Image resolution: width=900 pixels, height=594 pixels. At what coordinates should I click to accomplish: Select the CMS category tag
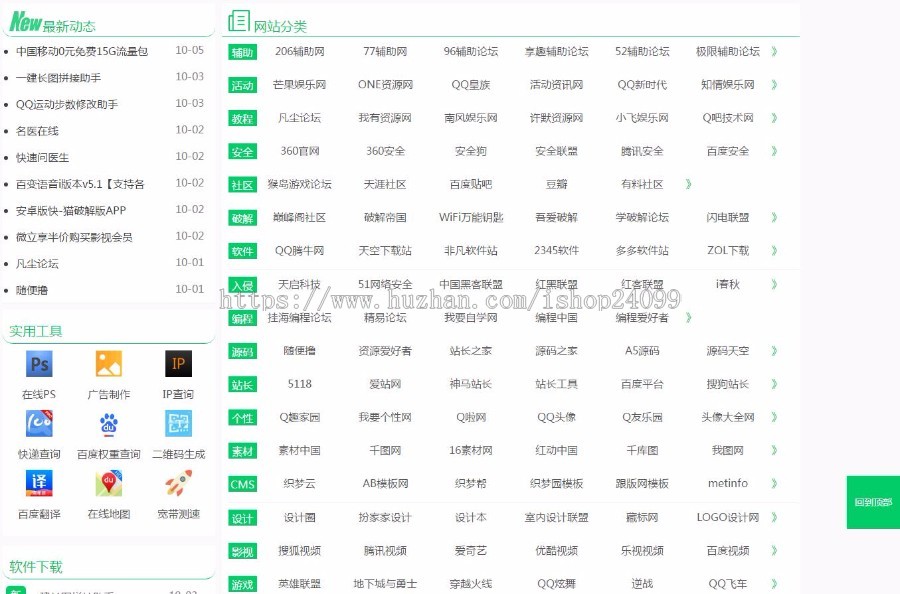coord(242,484)
